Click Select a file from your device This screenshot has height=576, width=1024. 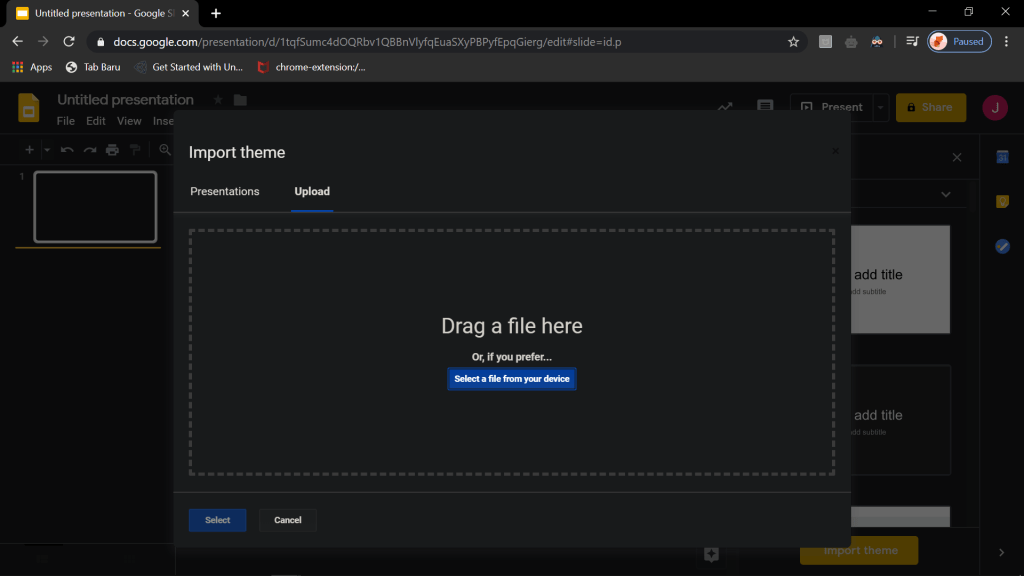point(512,379)
